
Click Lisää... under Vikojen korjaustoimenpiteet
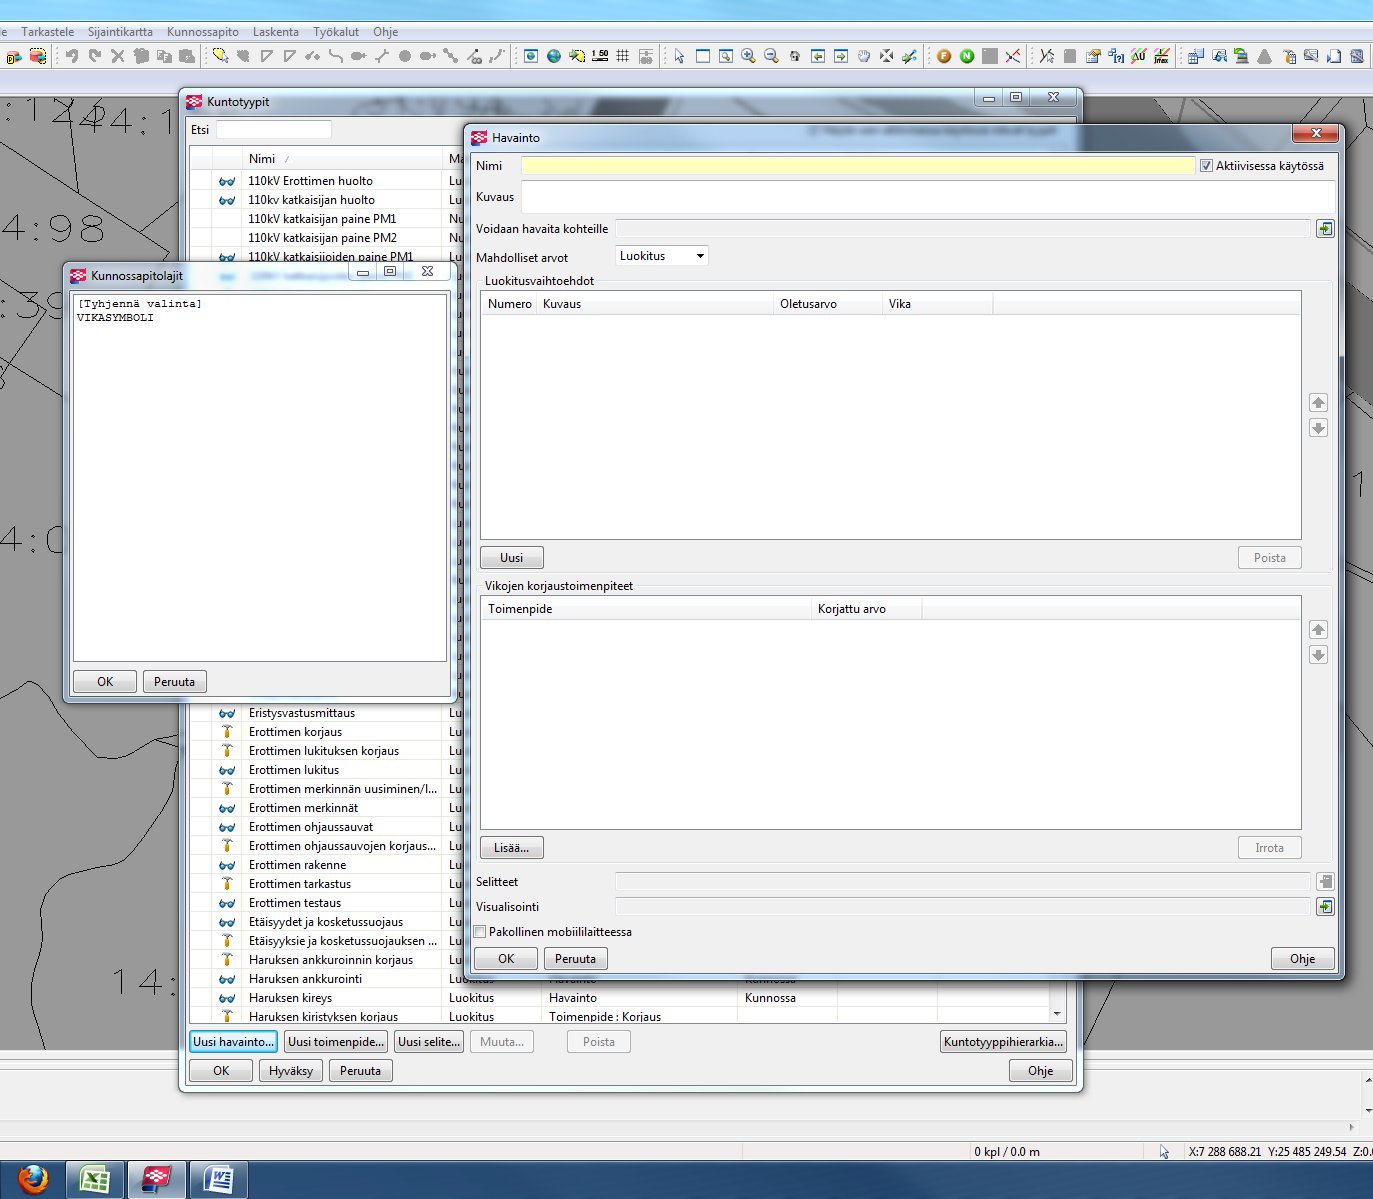[512, 848]
